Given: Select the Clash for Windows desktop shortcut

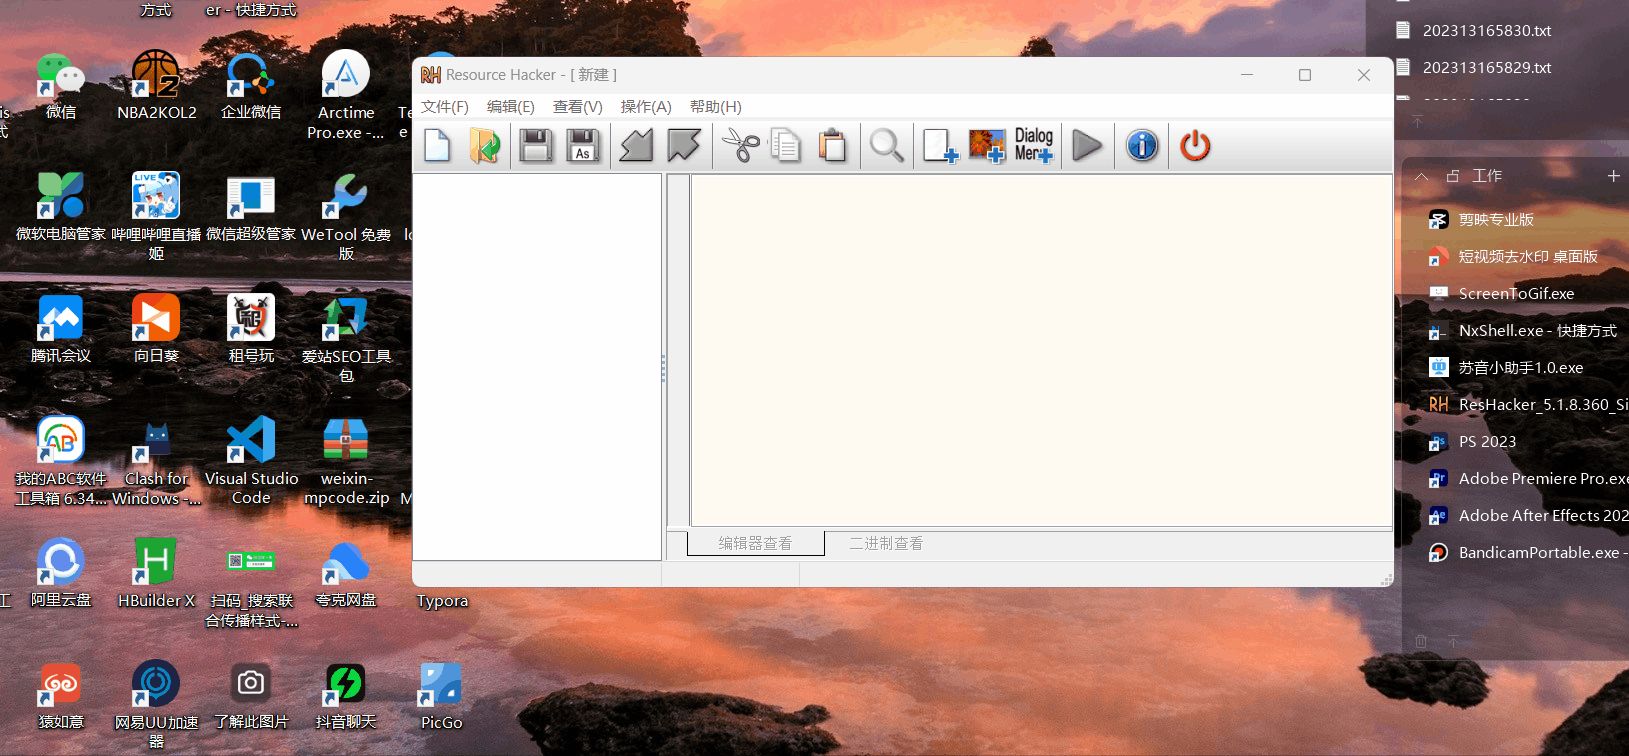Looking at the screenshot, I should coord(156,461).
